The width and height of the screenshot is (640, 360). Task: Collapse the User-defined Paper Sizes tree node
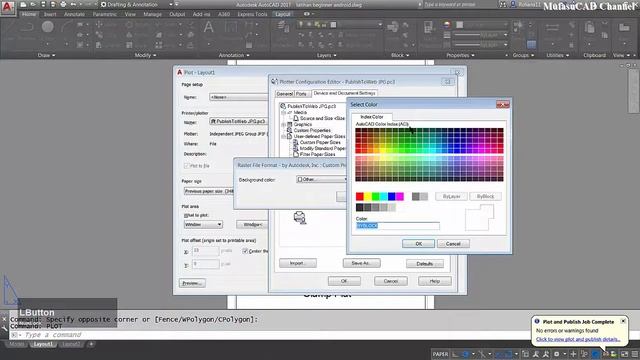283,136
